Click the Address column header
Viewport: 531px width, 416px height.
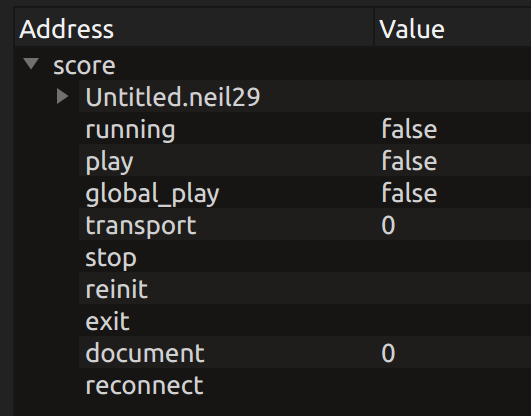pos(194,28)
